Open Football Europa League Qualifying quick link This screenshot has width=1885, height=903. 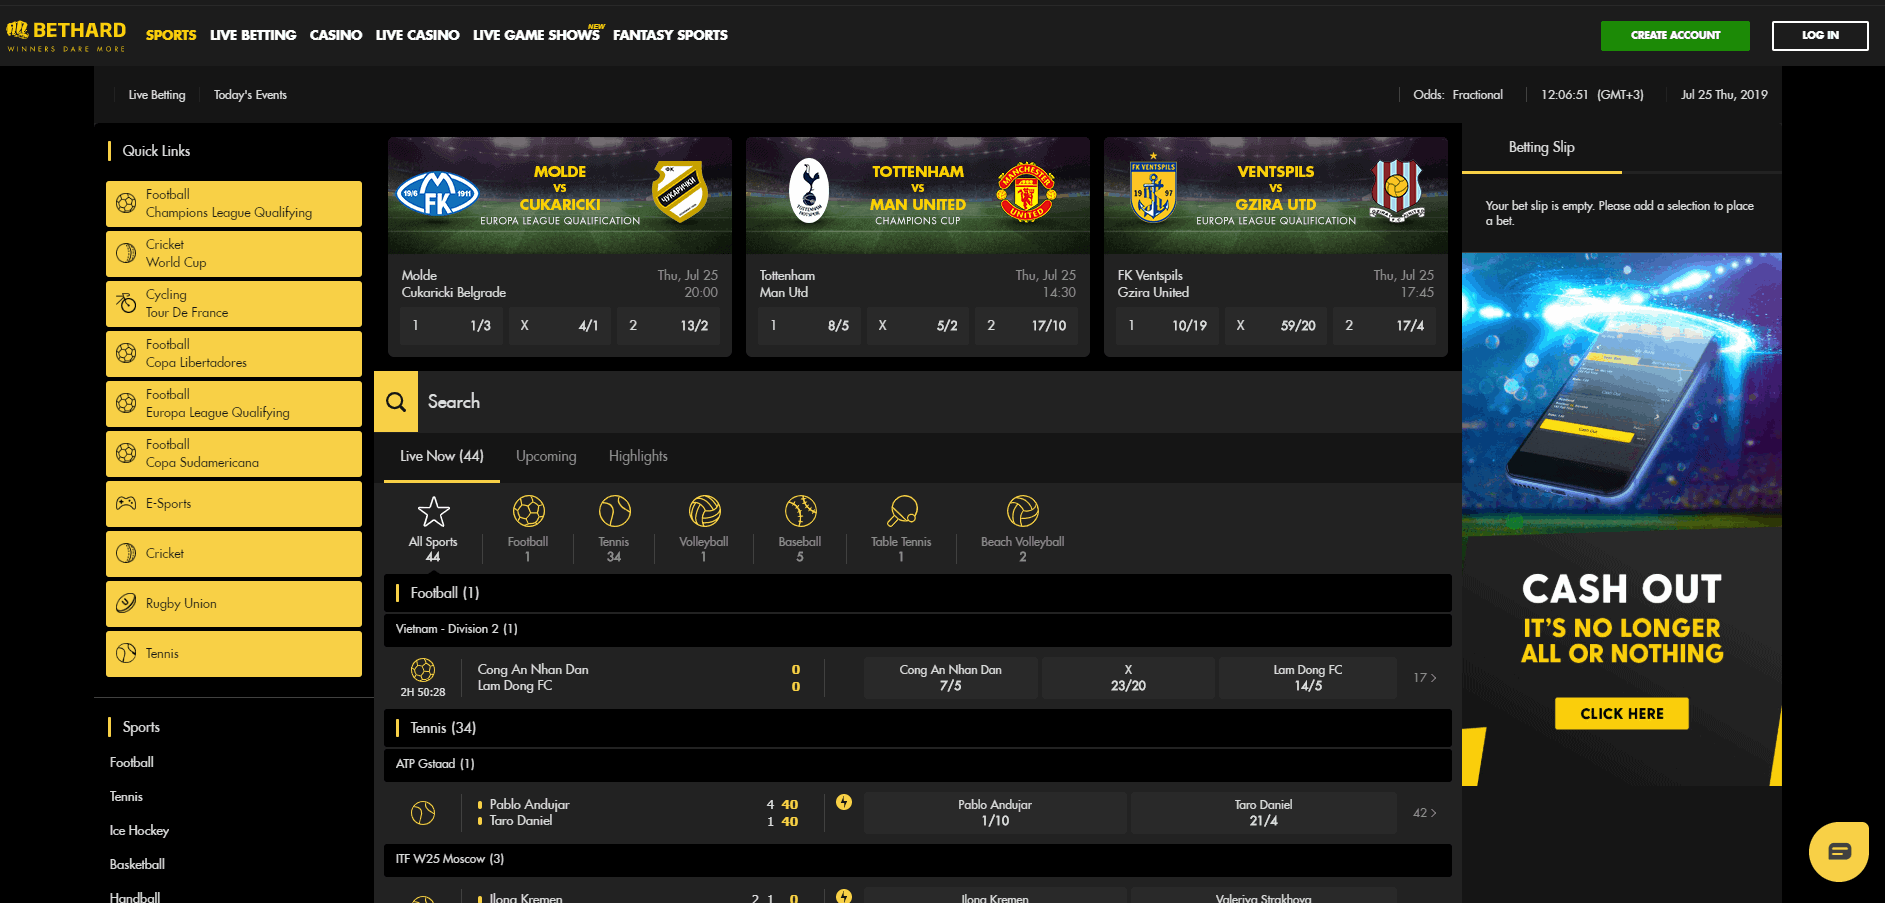tap(234, 403)
